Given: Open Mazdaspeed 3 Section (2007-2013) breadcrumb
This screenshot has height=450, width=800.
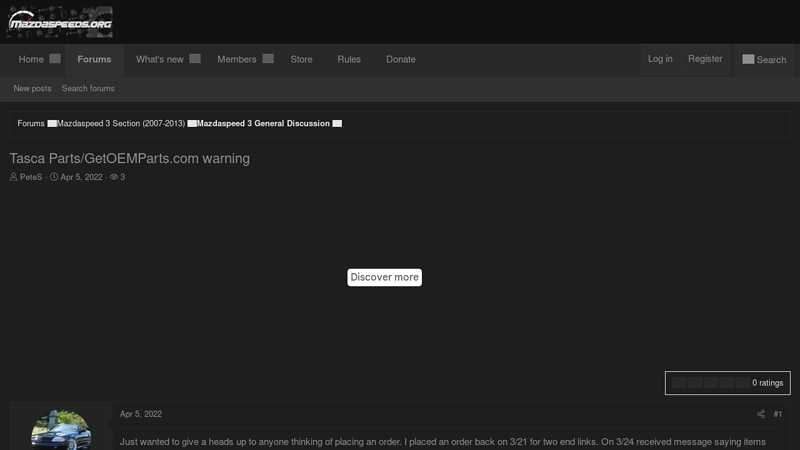Looking at the screenshot, I should [121, 123].
